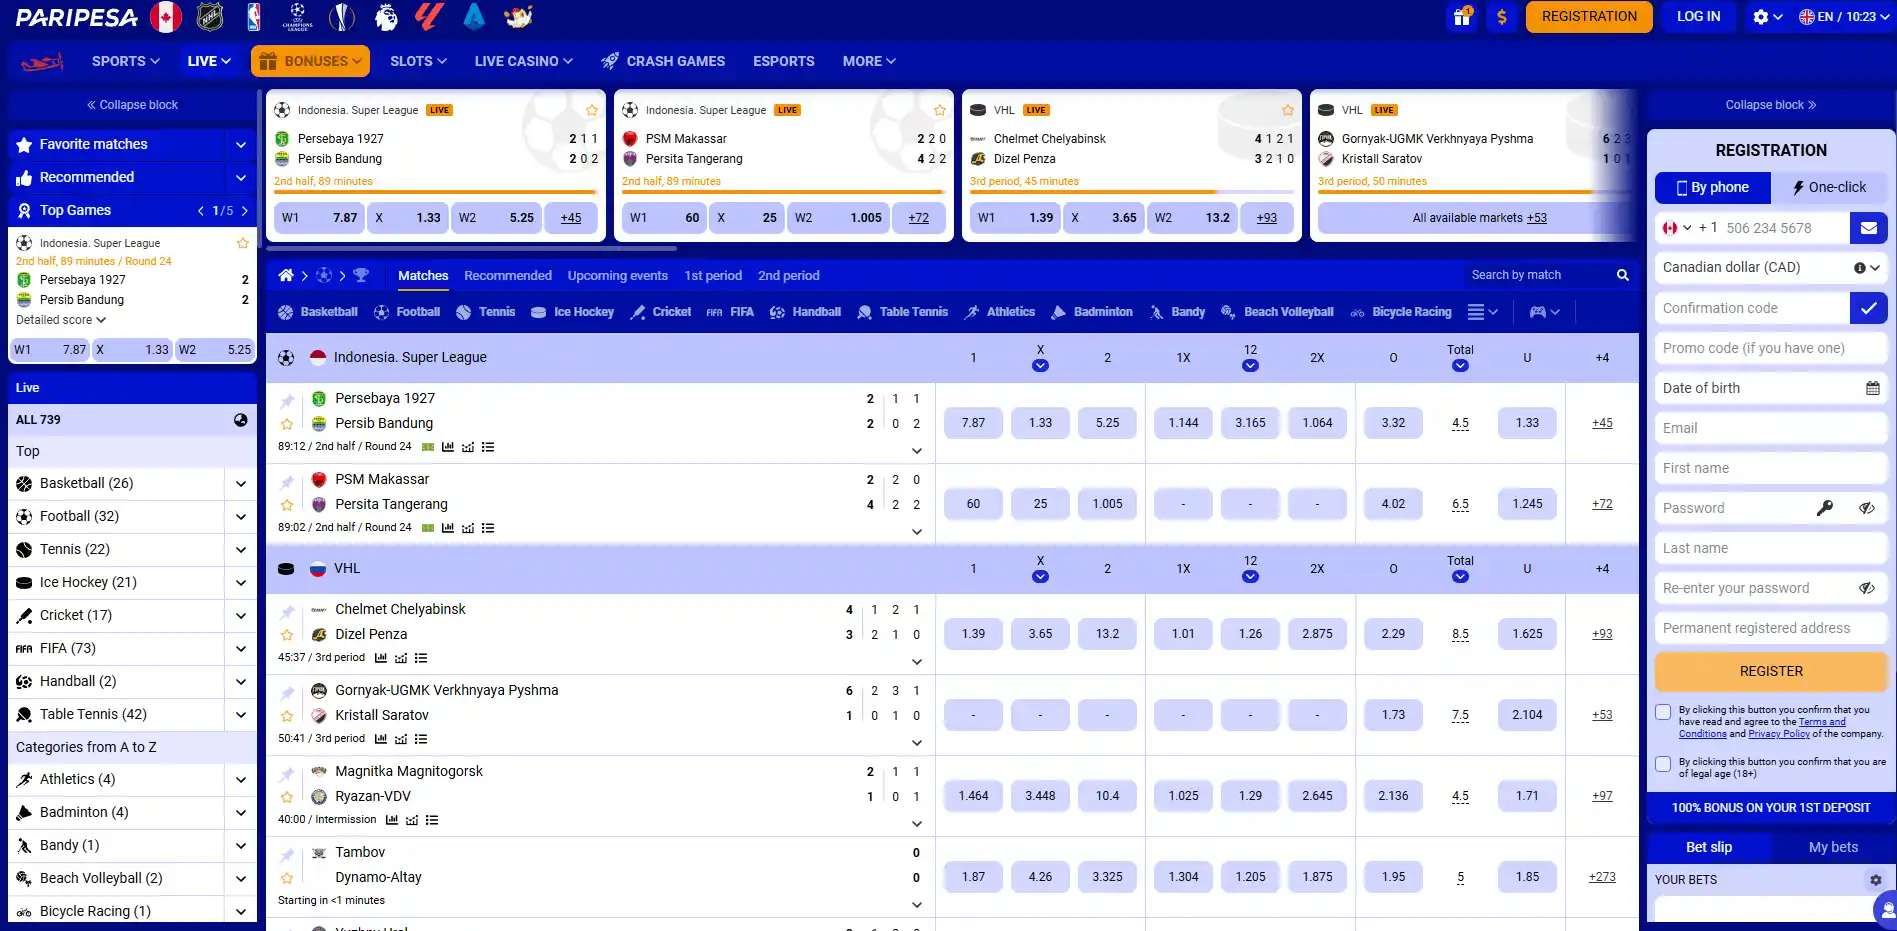Open the Canadian dollar (CAD) currency dropdown
1897x931 pixels.
pos(1771,268)
